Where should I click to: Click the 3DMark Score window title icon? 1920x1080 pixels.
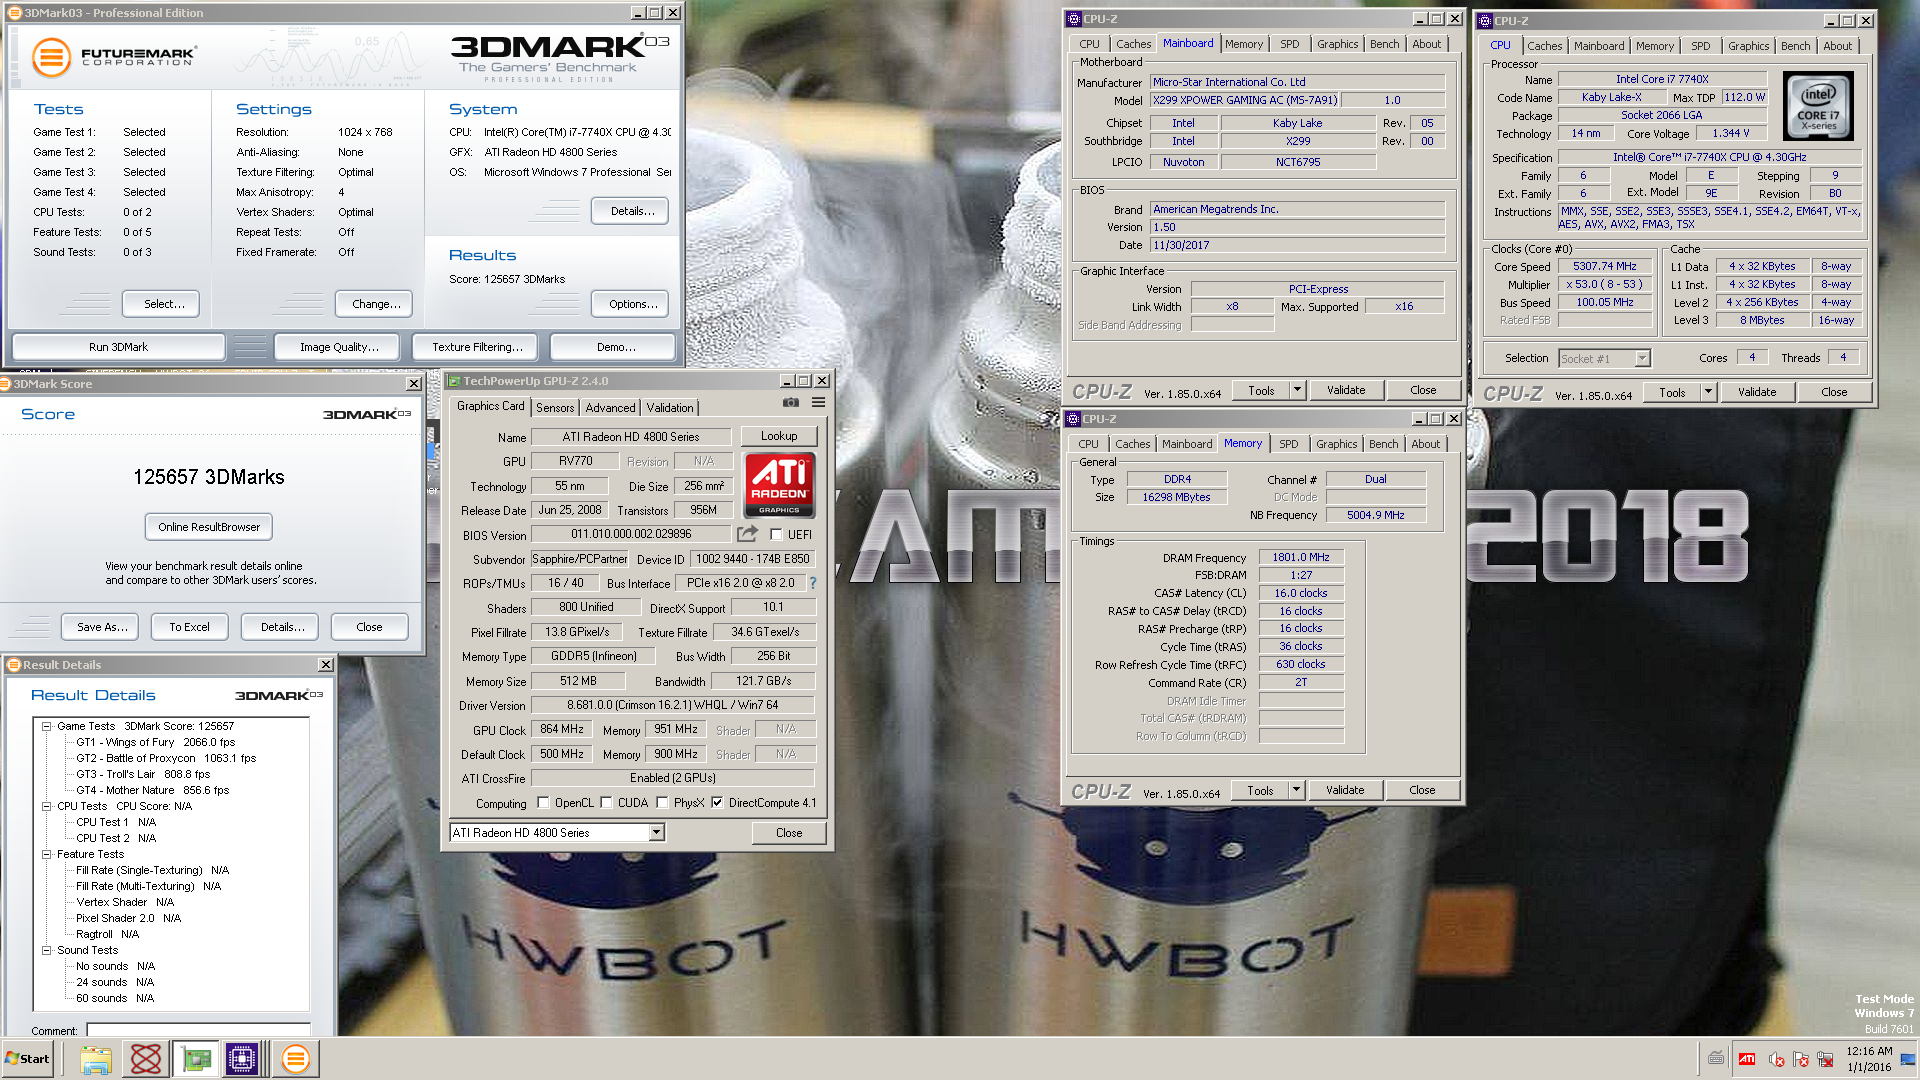(x=6, y=384)
